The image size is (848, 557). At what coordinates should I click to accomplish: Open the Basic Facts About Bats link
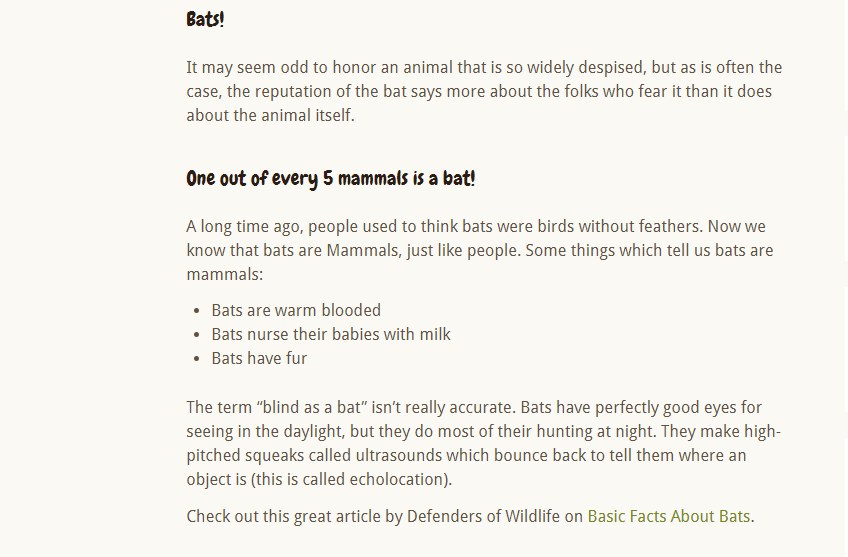(668, 516)
